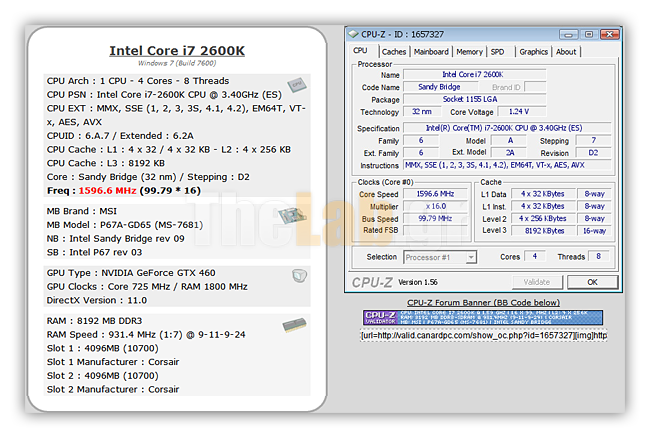The height and width of the screenshot is (438, 650).
Task: Click the Cores count field
Action: [x=535, y=257]
